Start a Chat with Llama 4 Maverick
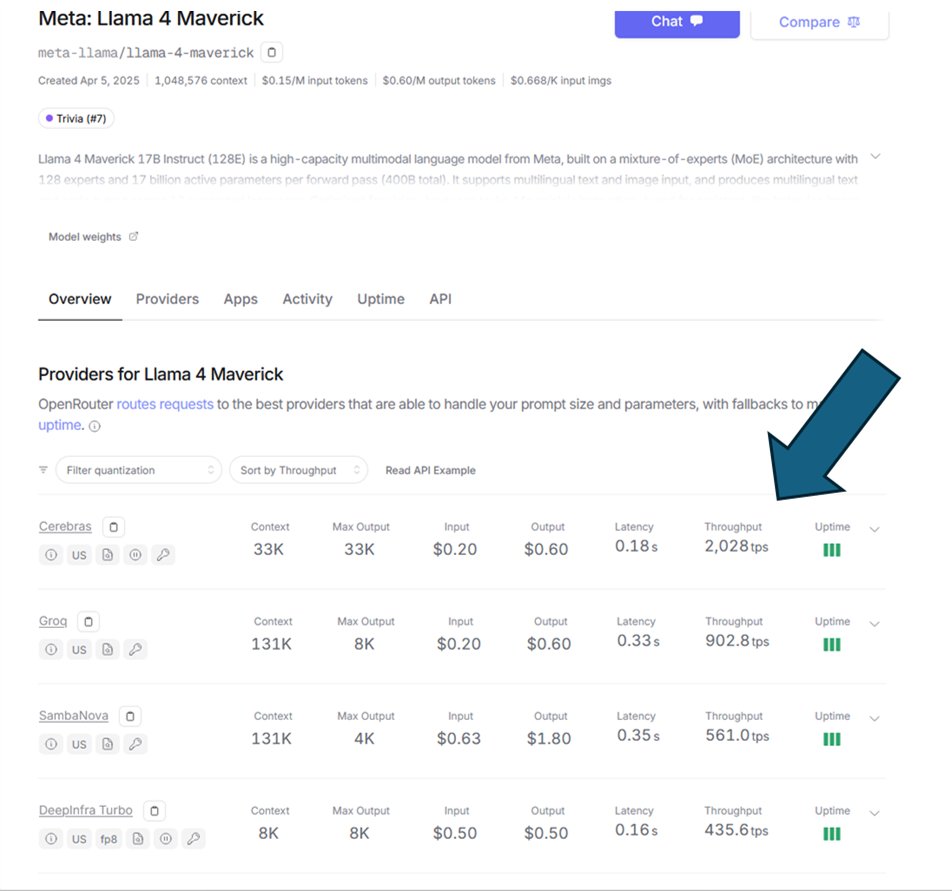The height and width of the screenshot is (891, 952). click(x=677, y=23)
